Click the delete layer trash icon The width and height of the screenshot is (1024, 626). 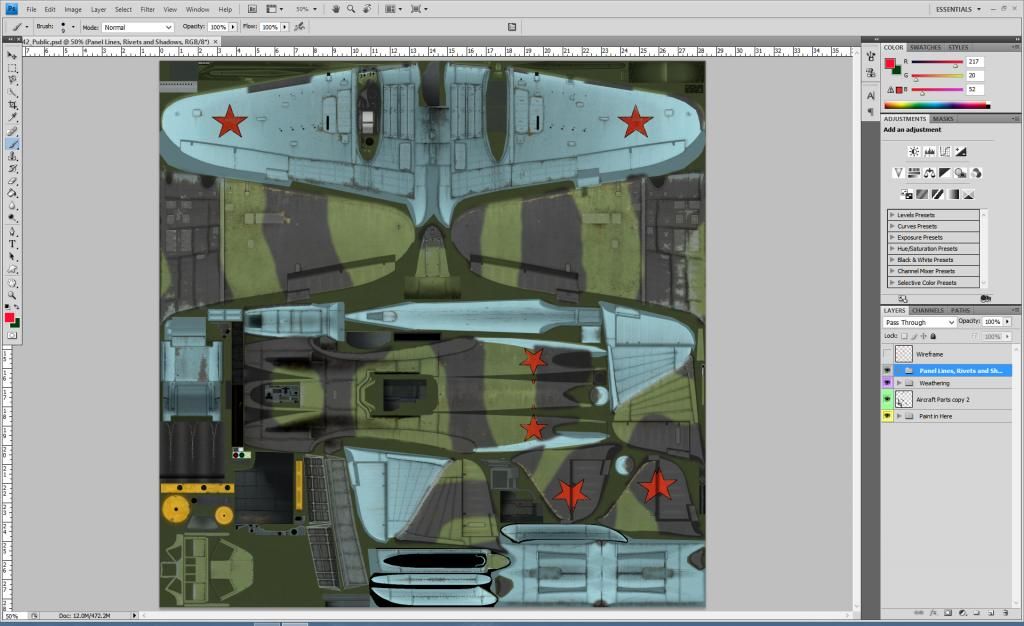[1007, 612]
